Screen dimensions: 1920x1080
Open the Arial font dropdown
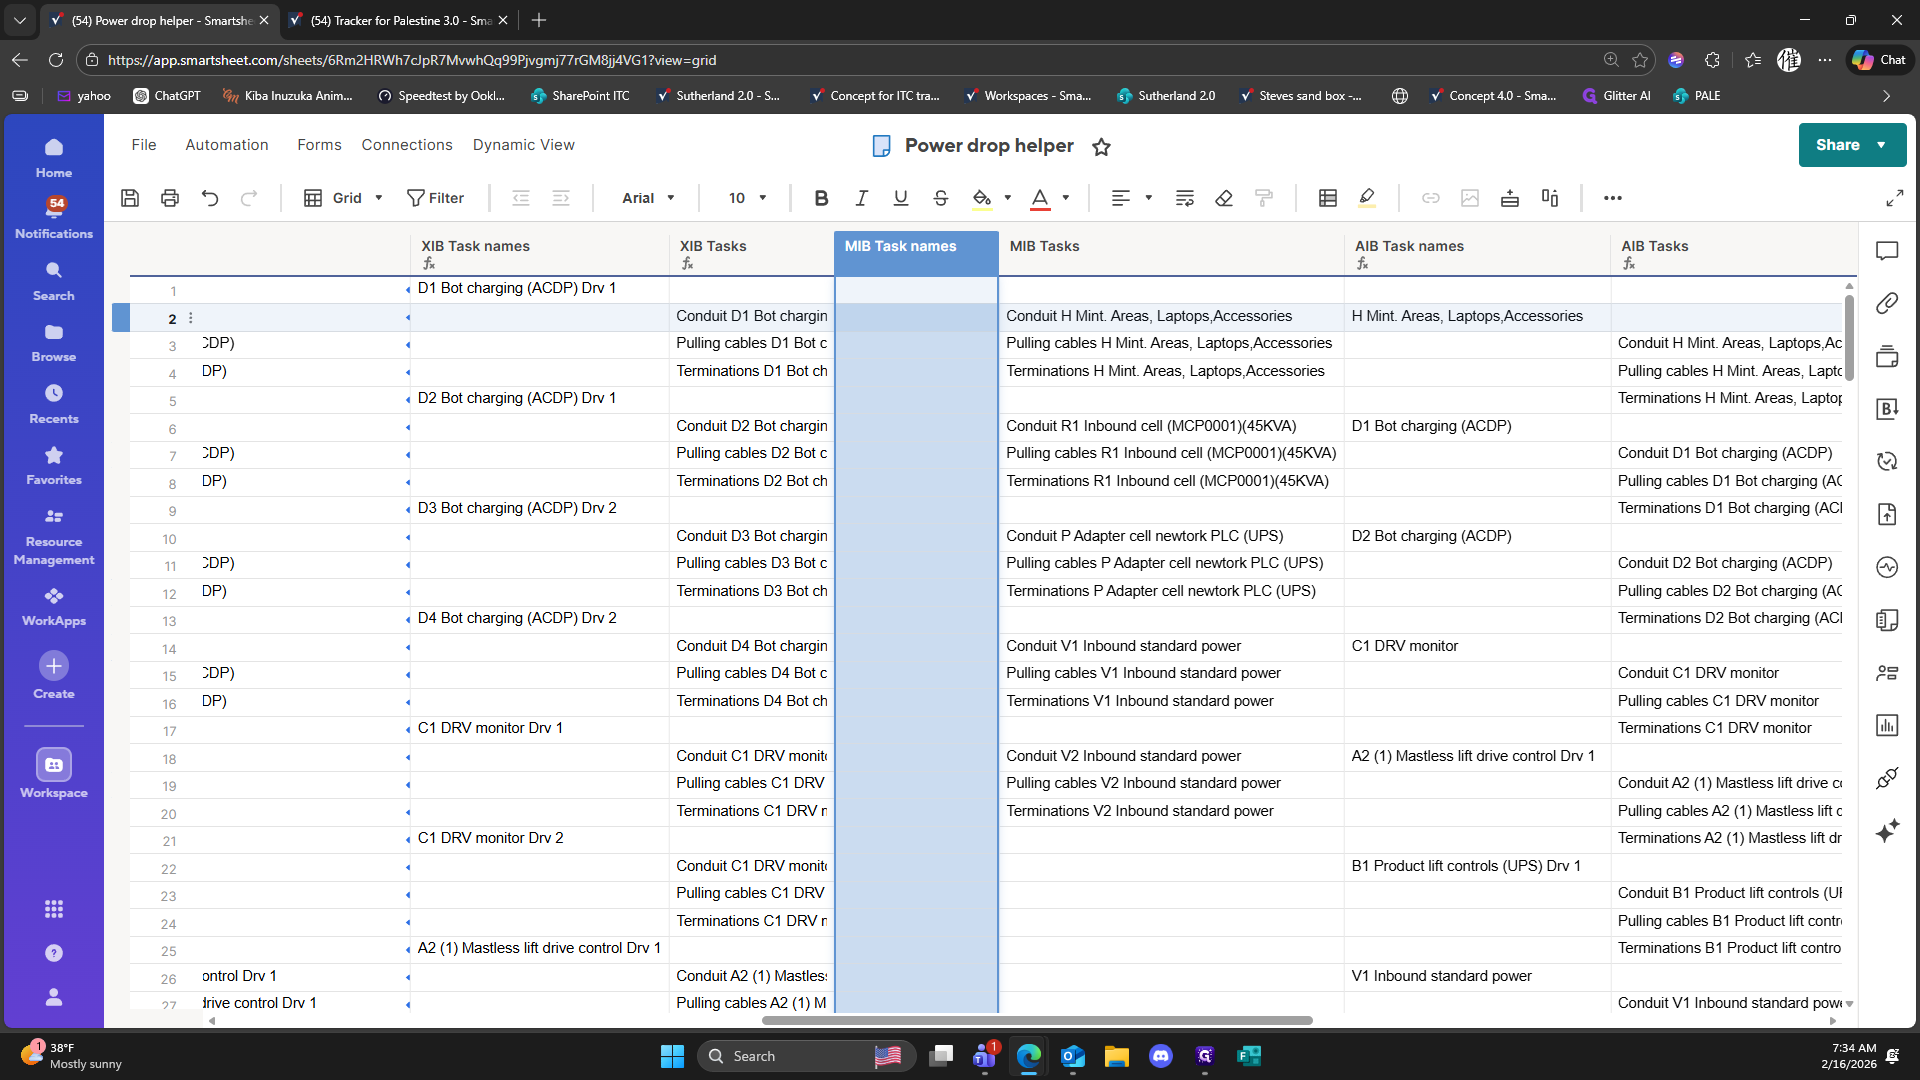point(648,198)
